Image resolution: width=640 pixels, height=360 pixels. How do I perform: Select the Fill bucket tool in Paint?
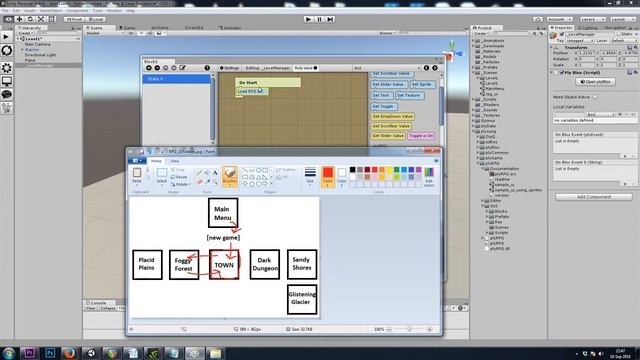pyautogui.click(x=207, y=173)
